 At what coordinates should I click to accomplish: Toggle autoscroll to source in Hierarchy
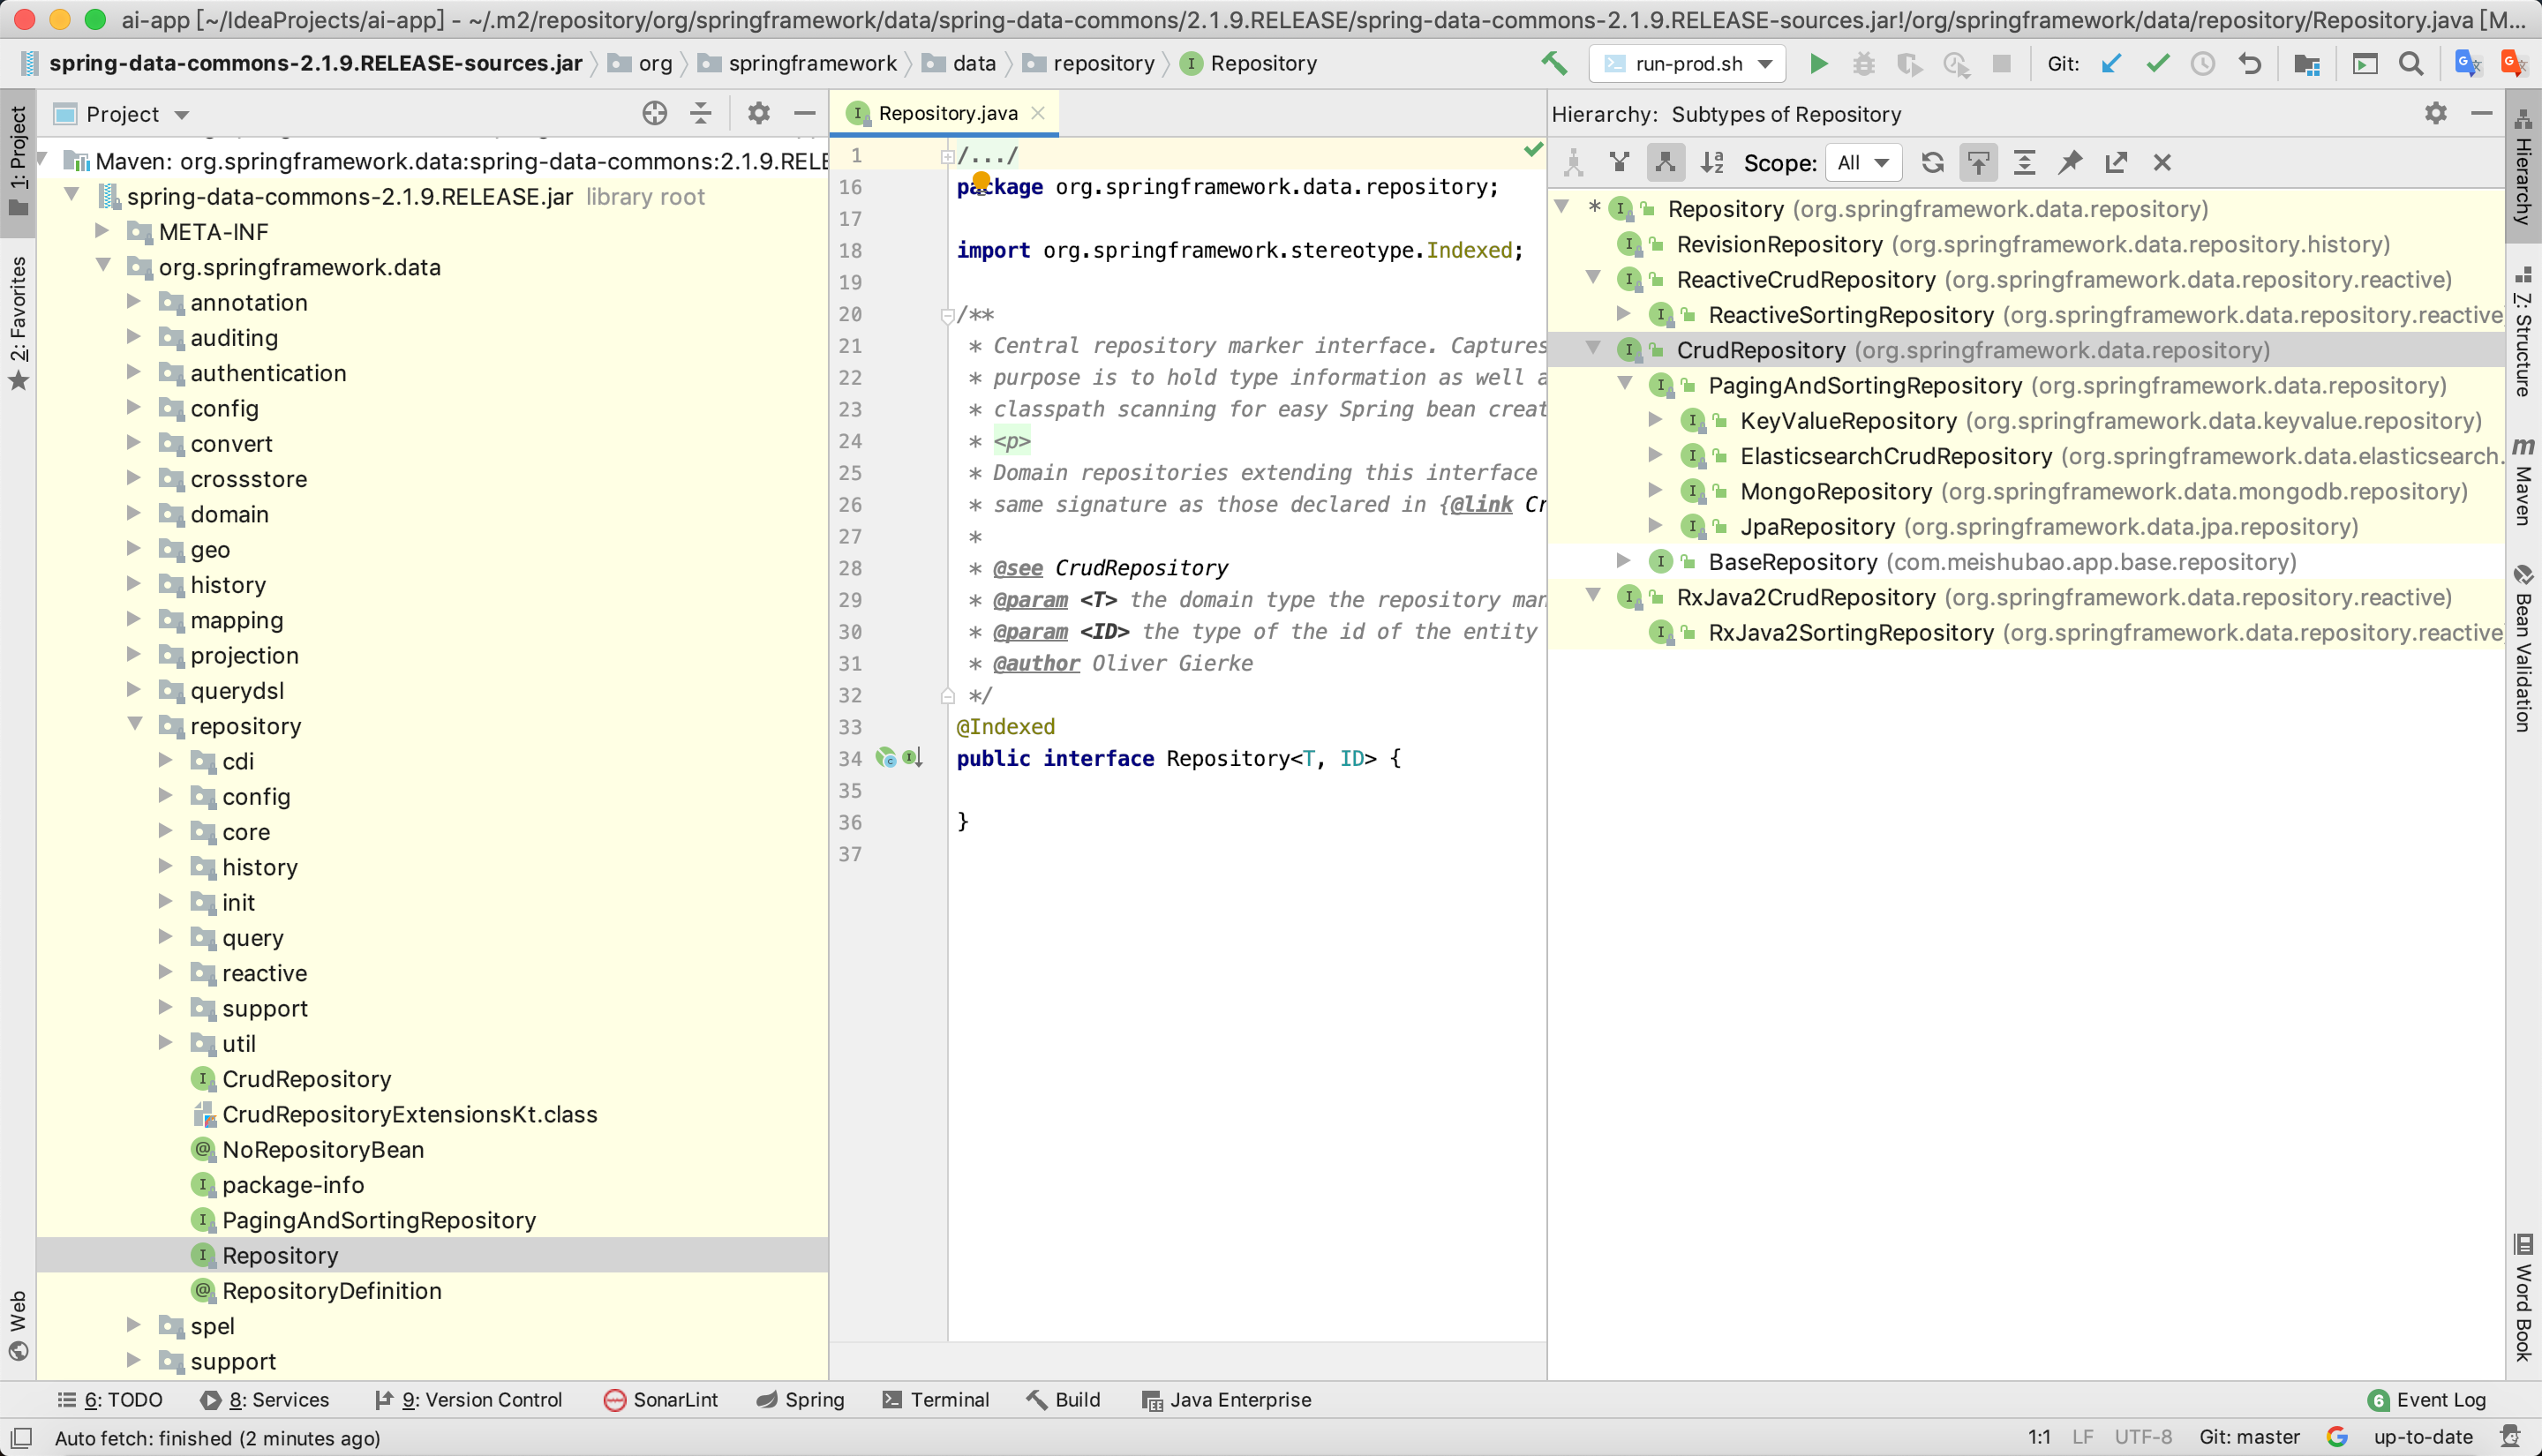click(x=1979, y=162)
